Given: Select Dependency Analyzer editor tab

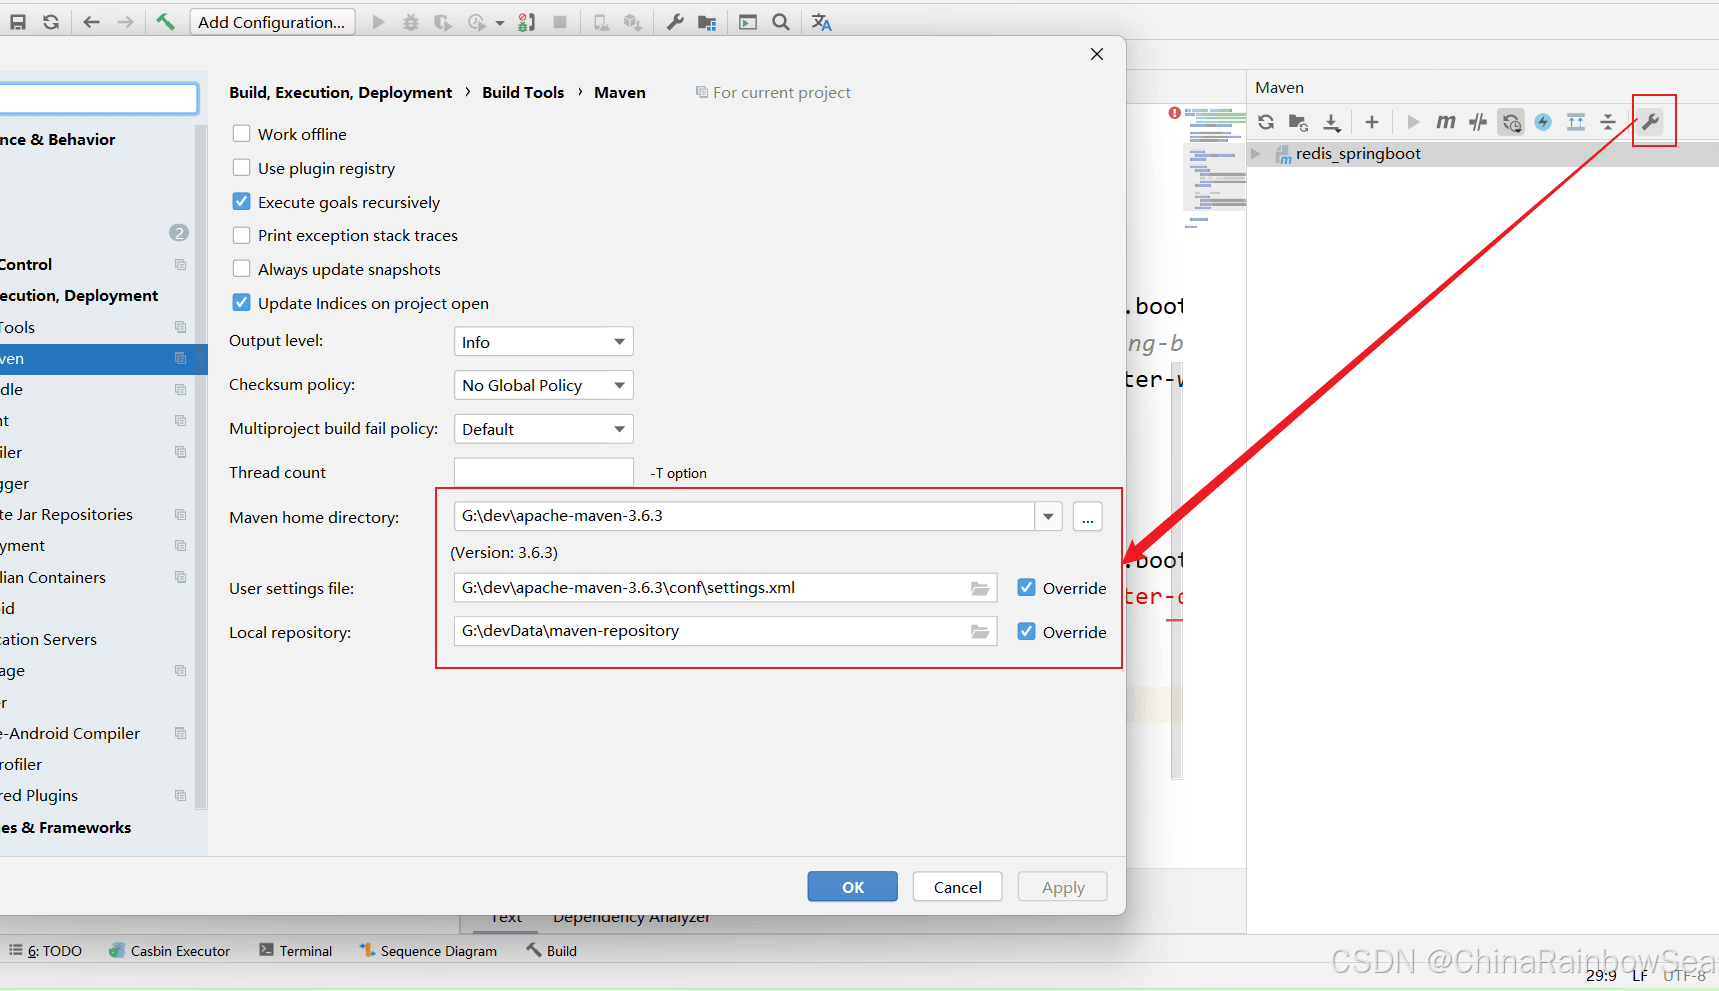Looking at the screenshot, I should click(631, 919).
